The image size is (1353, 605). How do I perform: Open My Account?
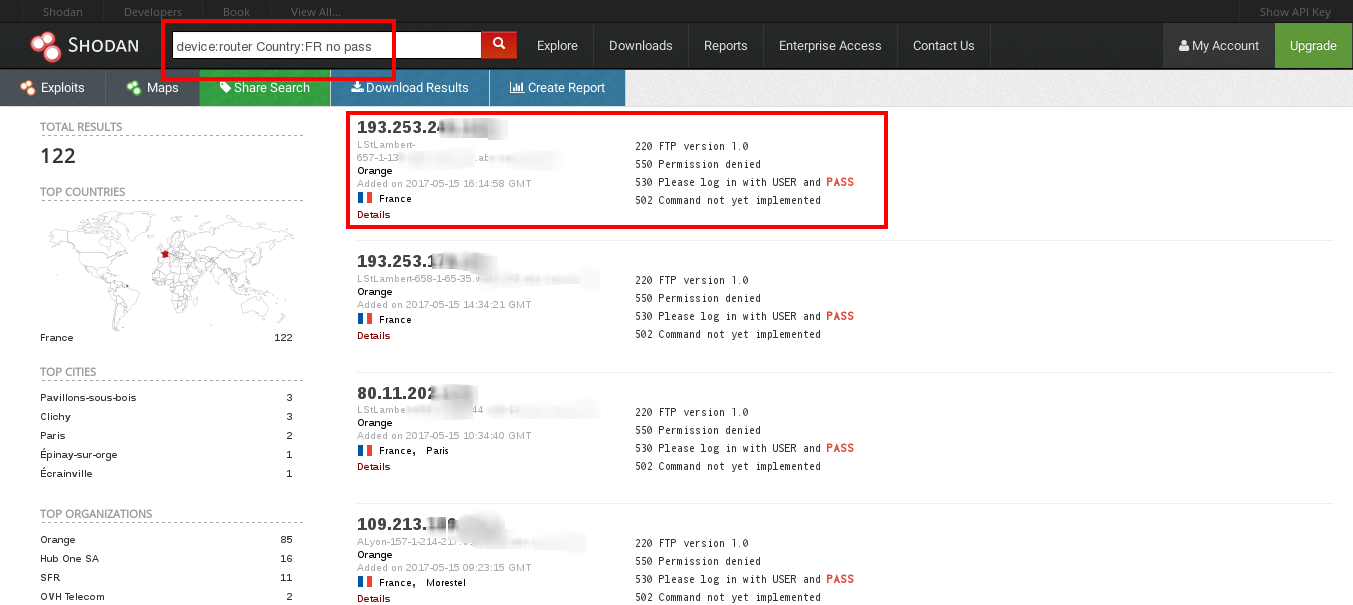(1219, 45)
